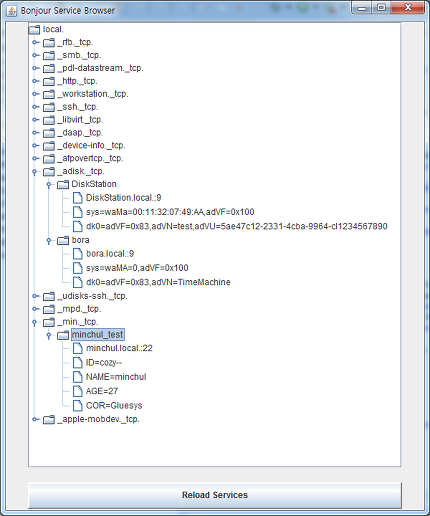Click the Java icon in title bar
430x516 pixels.
pyautogui.click(x=11, y=11)
